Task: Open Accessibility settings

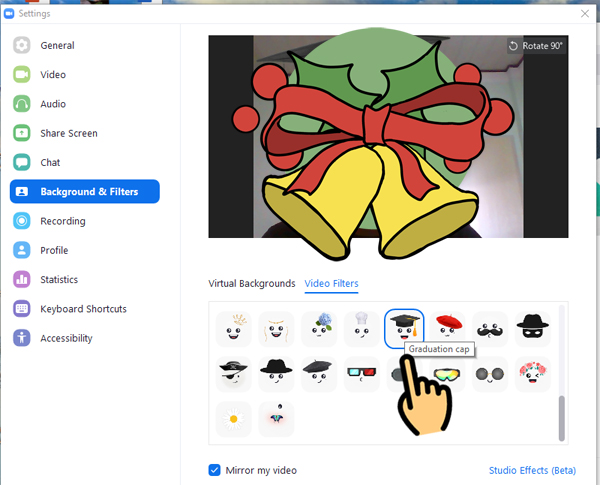Action: click(66, 338)
